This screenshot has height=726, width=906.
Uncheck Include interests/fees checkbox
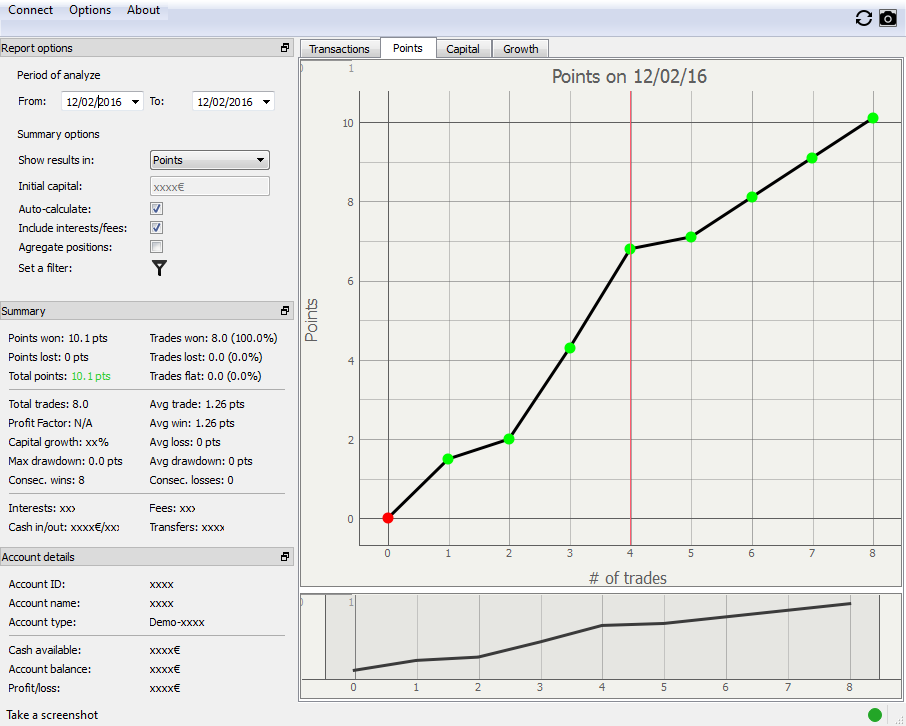pyautogui.click(x=157, y=228)
